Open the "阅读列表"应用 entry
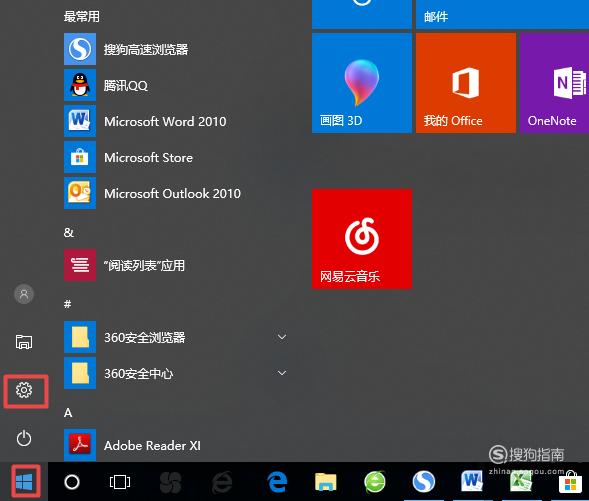Viewport: 589px width, 501px height. pyautogui.click(x=176, y=265)
